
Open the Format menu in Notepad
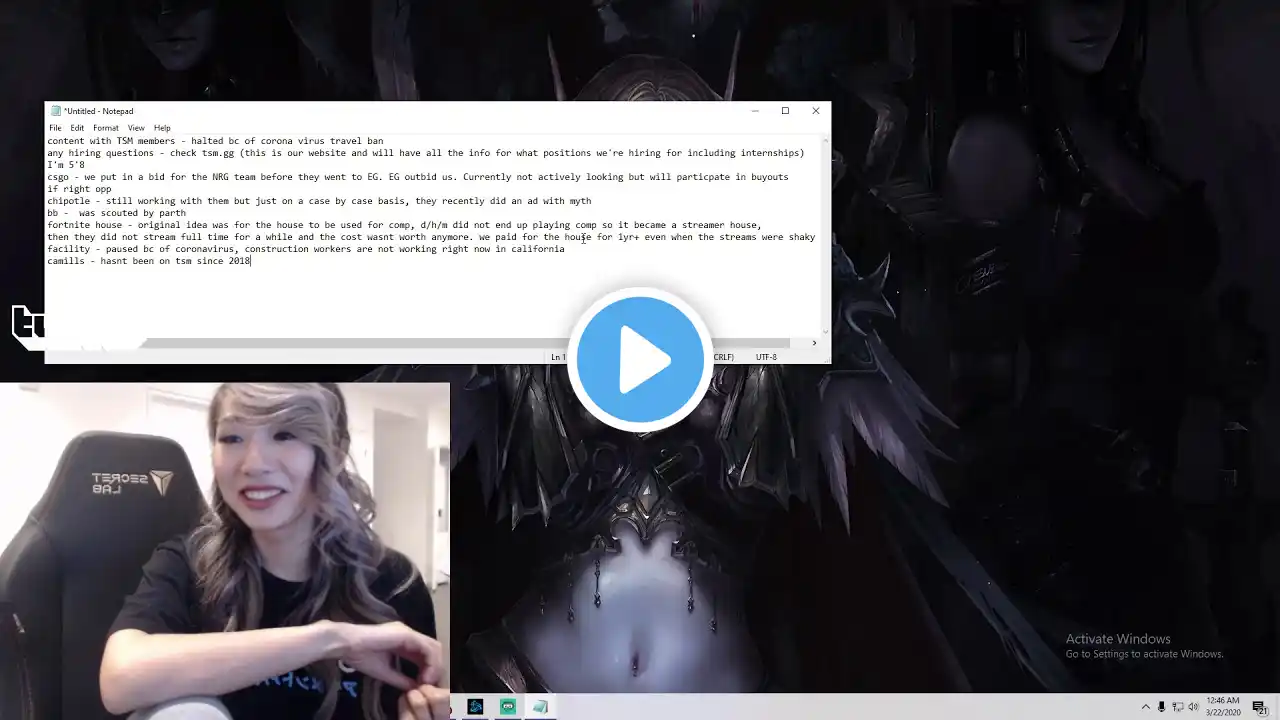106,128
